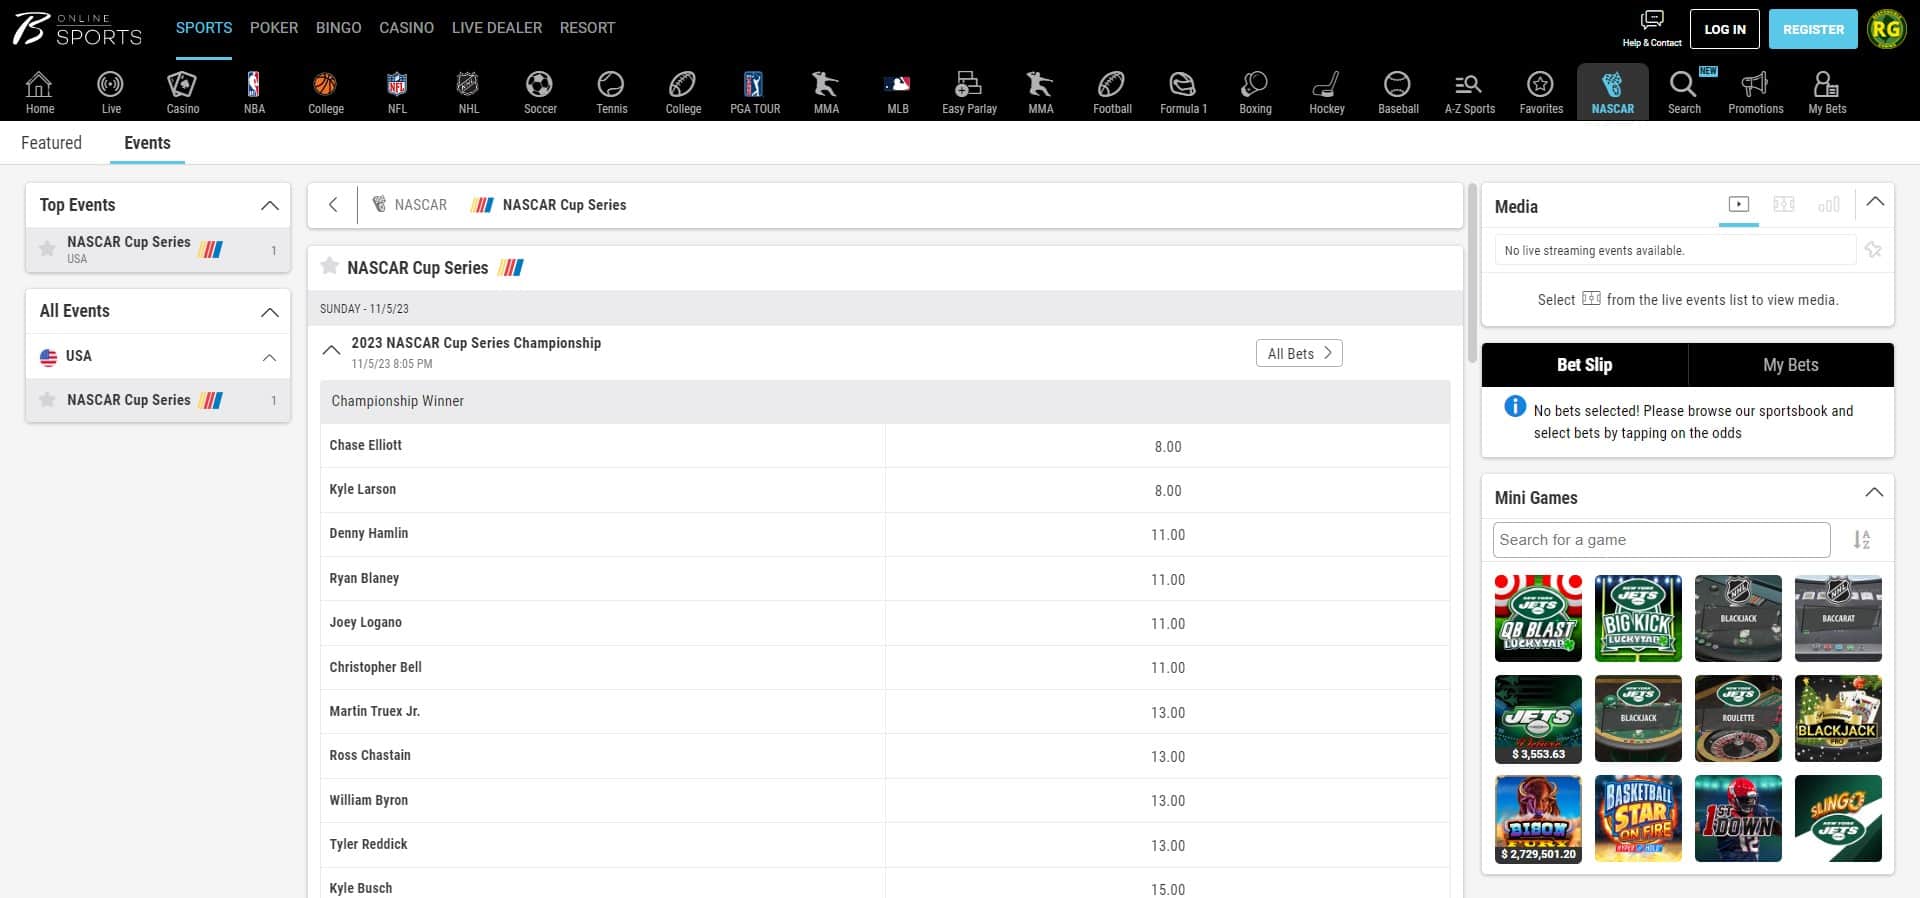Select Chase Elliott odds 8.00
This screenshot has height=898, width=1920.
coord(1167,446)
